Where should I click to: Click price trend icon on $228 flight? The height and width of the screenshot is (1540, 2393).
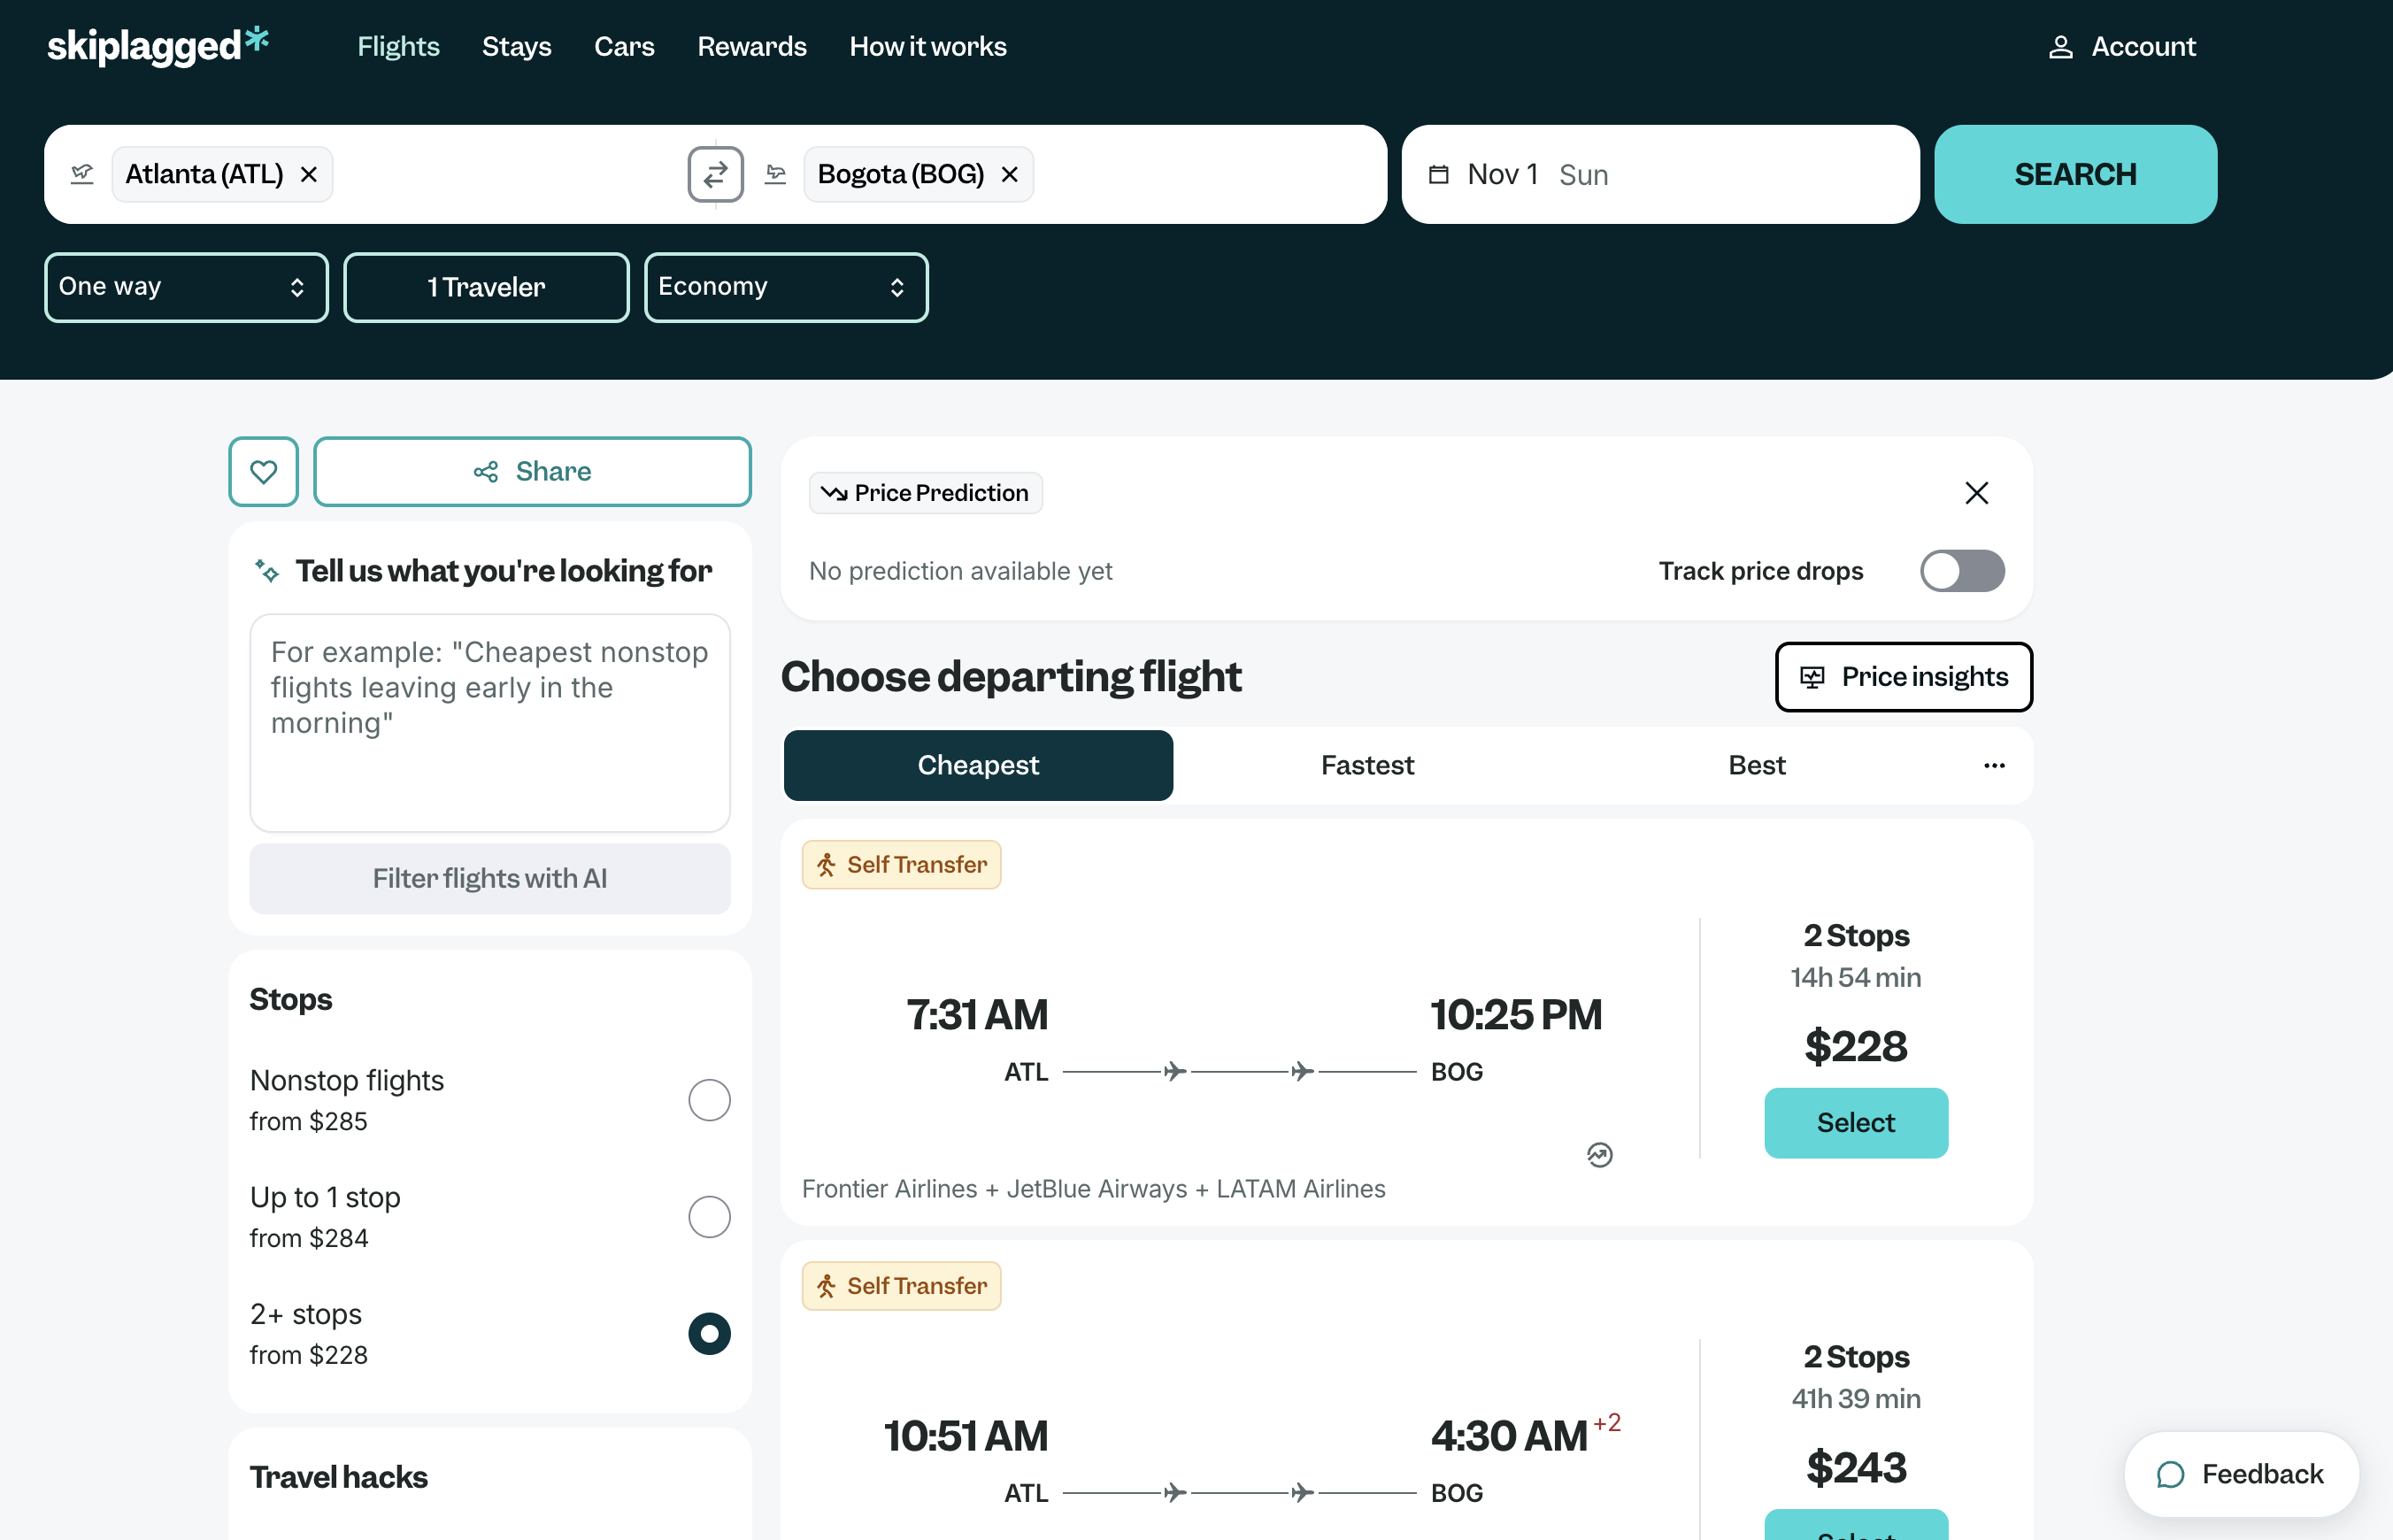(1599, 1155)
